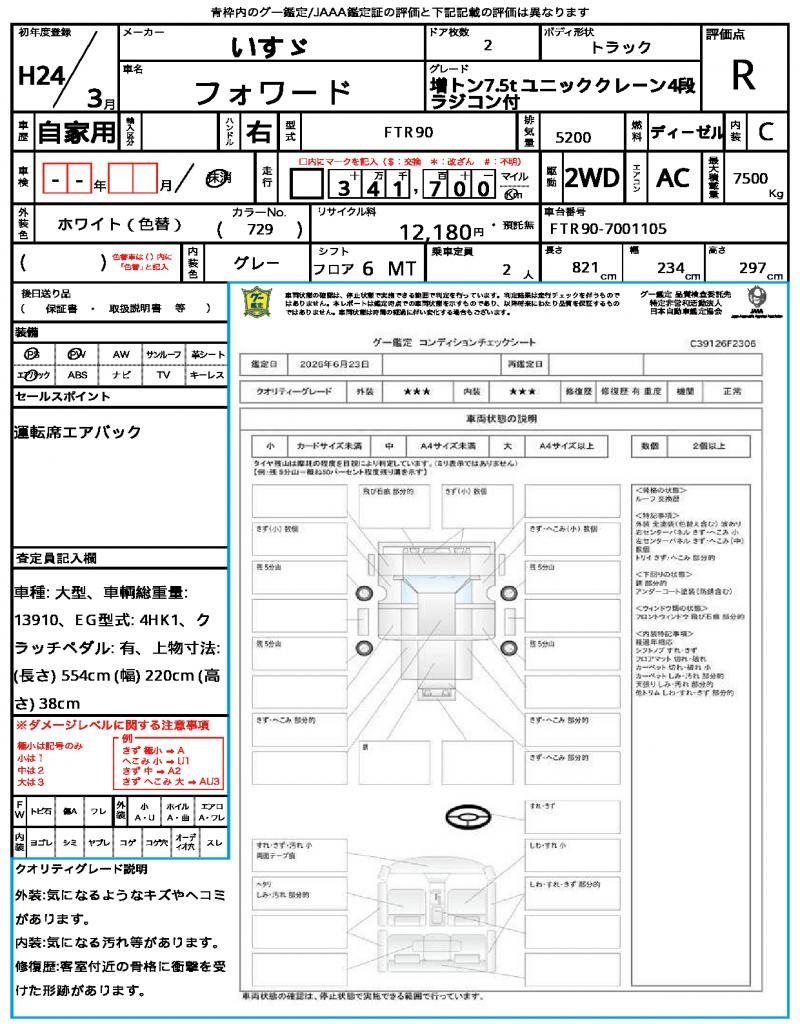Click the door count value 2

488,45
